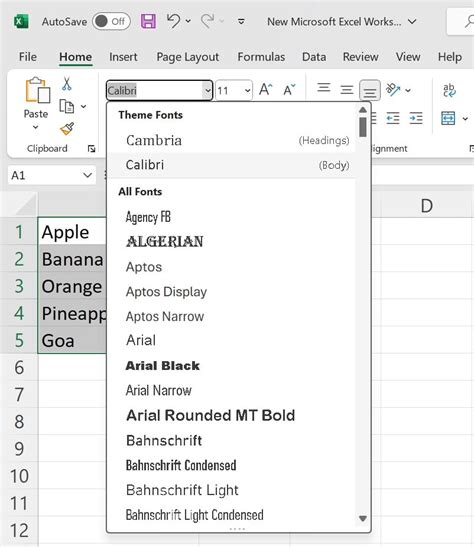Open the Orientation dropdown arrow
This screenshot has width=474, height=547.
pos(408,91)
